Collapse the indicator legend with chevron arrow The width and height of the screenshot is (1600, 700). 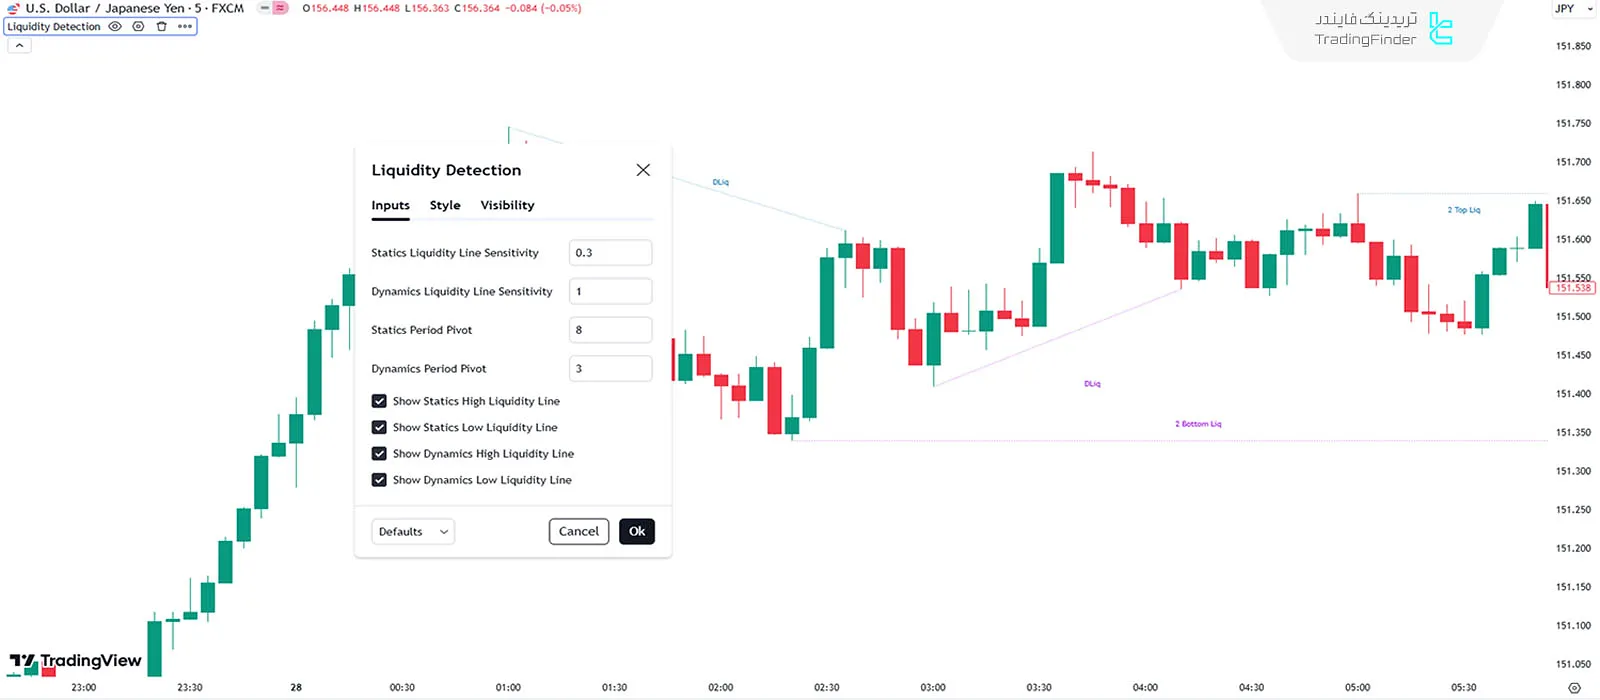[x=19, y=46]
